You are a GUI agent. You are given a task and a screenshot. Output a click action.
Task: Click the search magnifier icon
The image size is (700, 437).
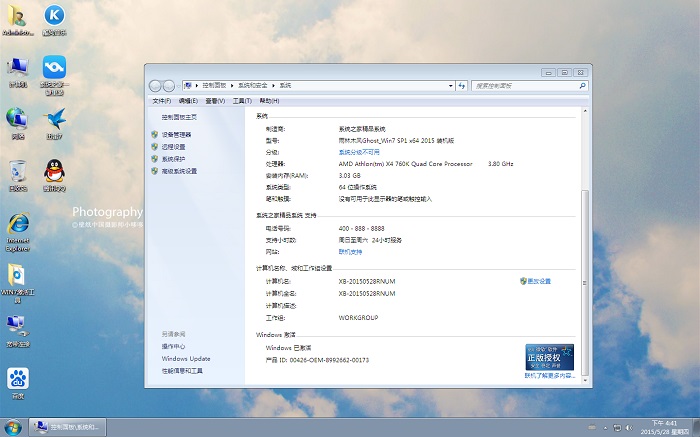coord(582,86)
